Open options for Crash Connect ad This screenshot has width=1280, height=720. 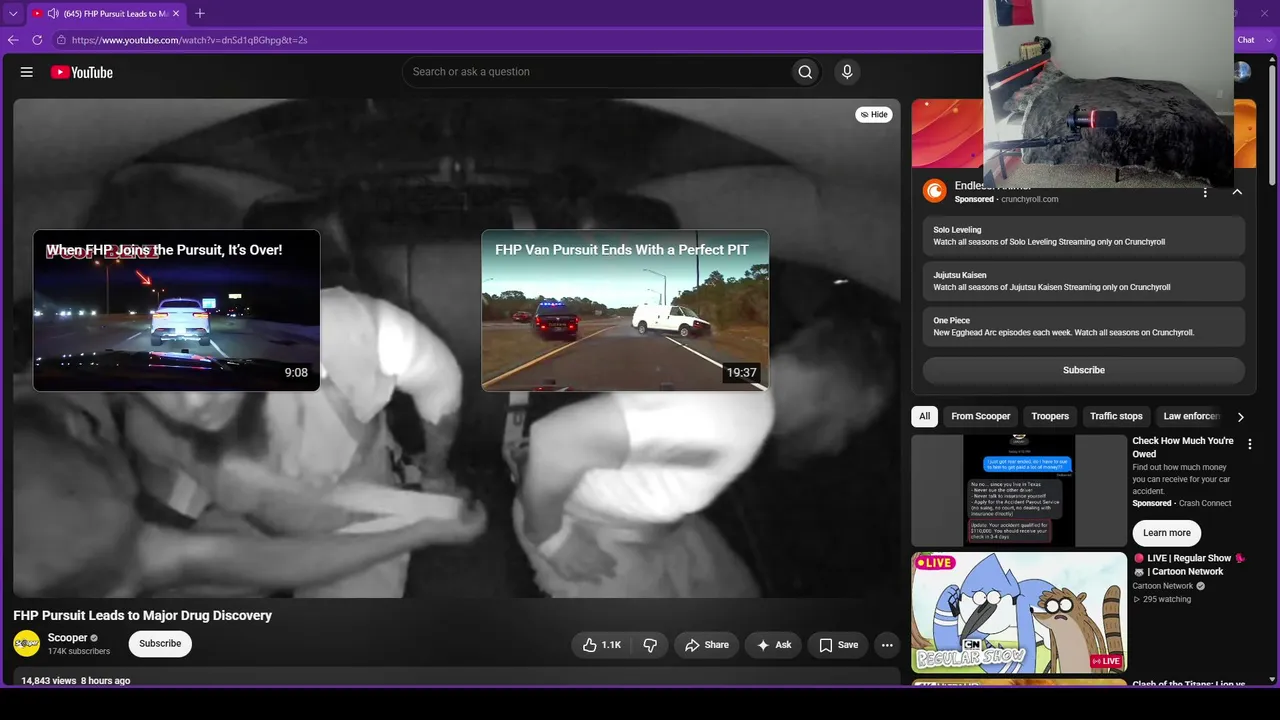point(1249,444)
